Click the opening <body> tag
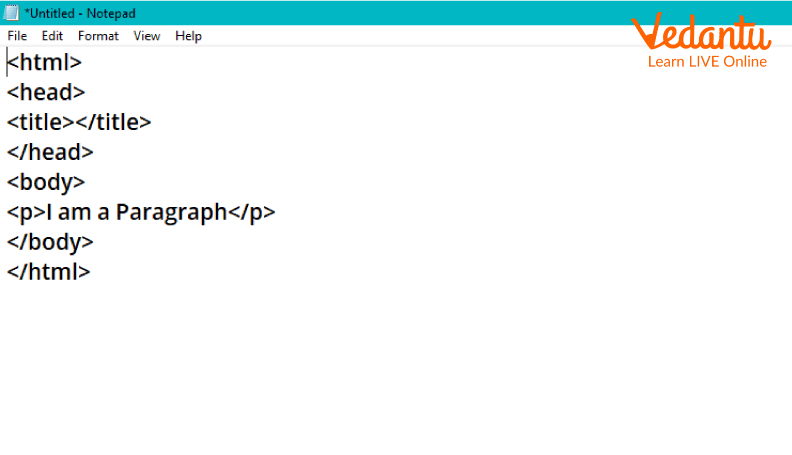792x455 pixels. [x=46, y=182]
